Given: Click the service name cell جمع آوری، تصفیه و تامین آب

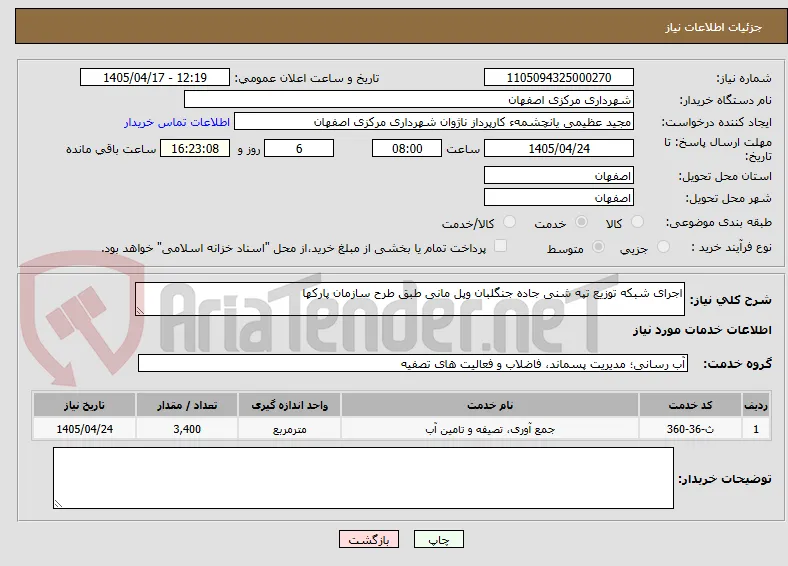Looking at the screenshot, I should tap(490, 429).
